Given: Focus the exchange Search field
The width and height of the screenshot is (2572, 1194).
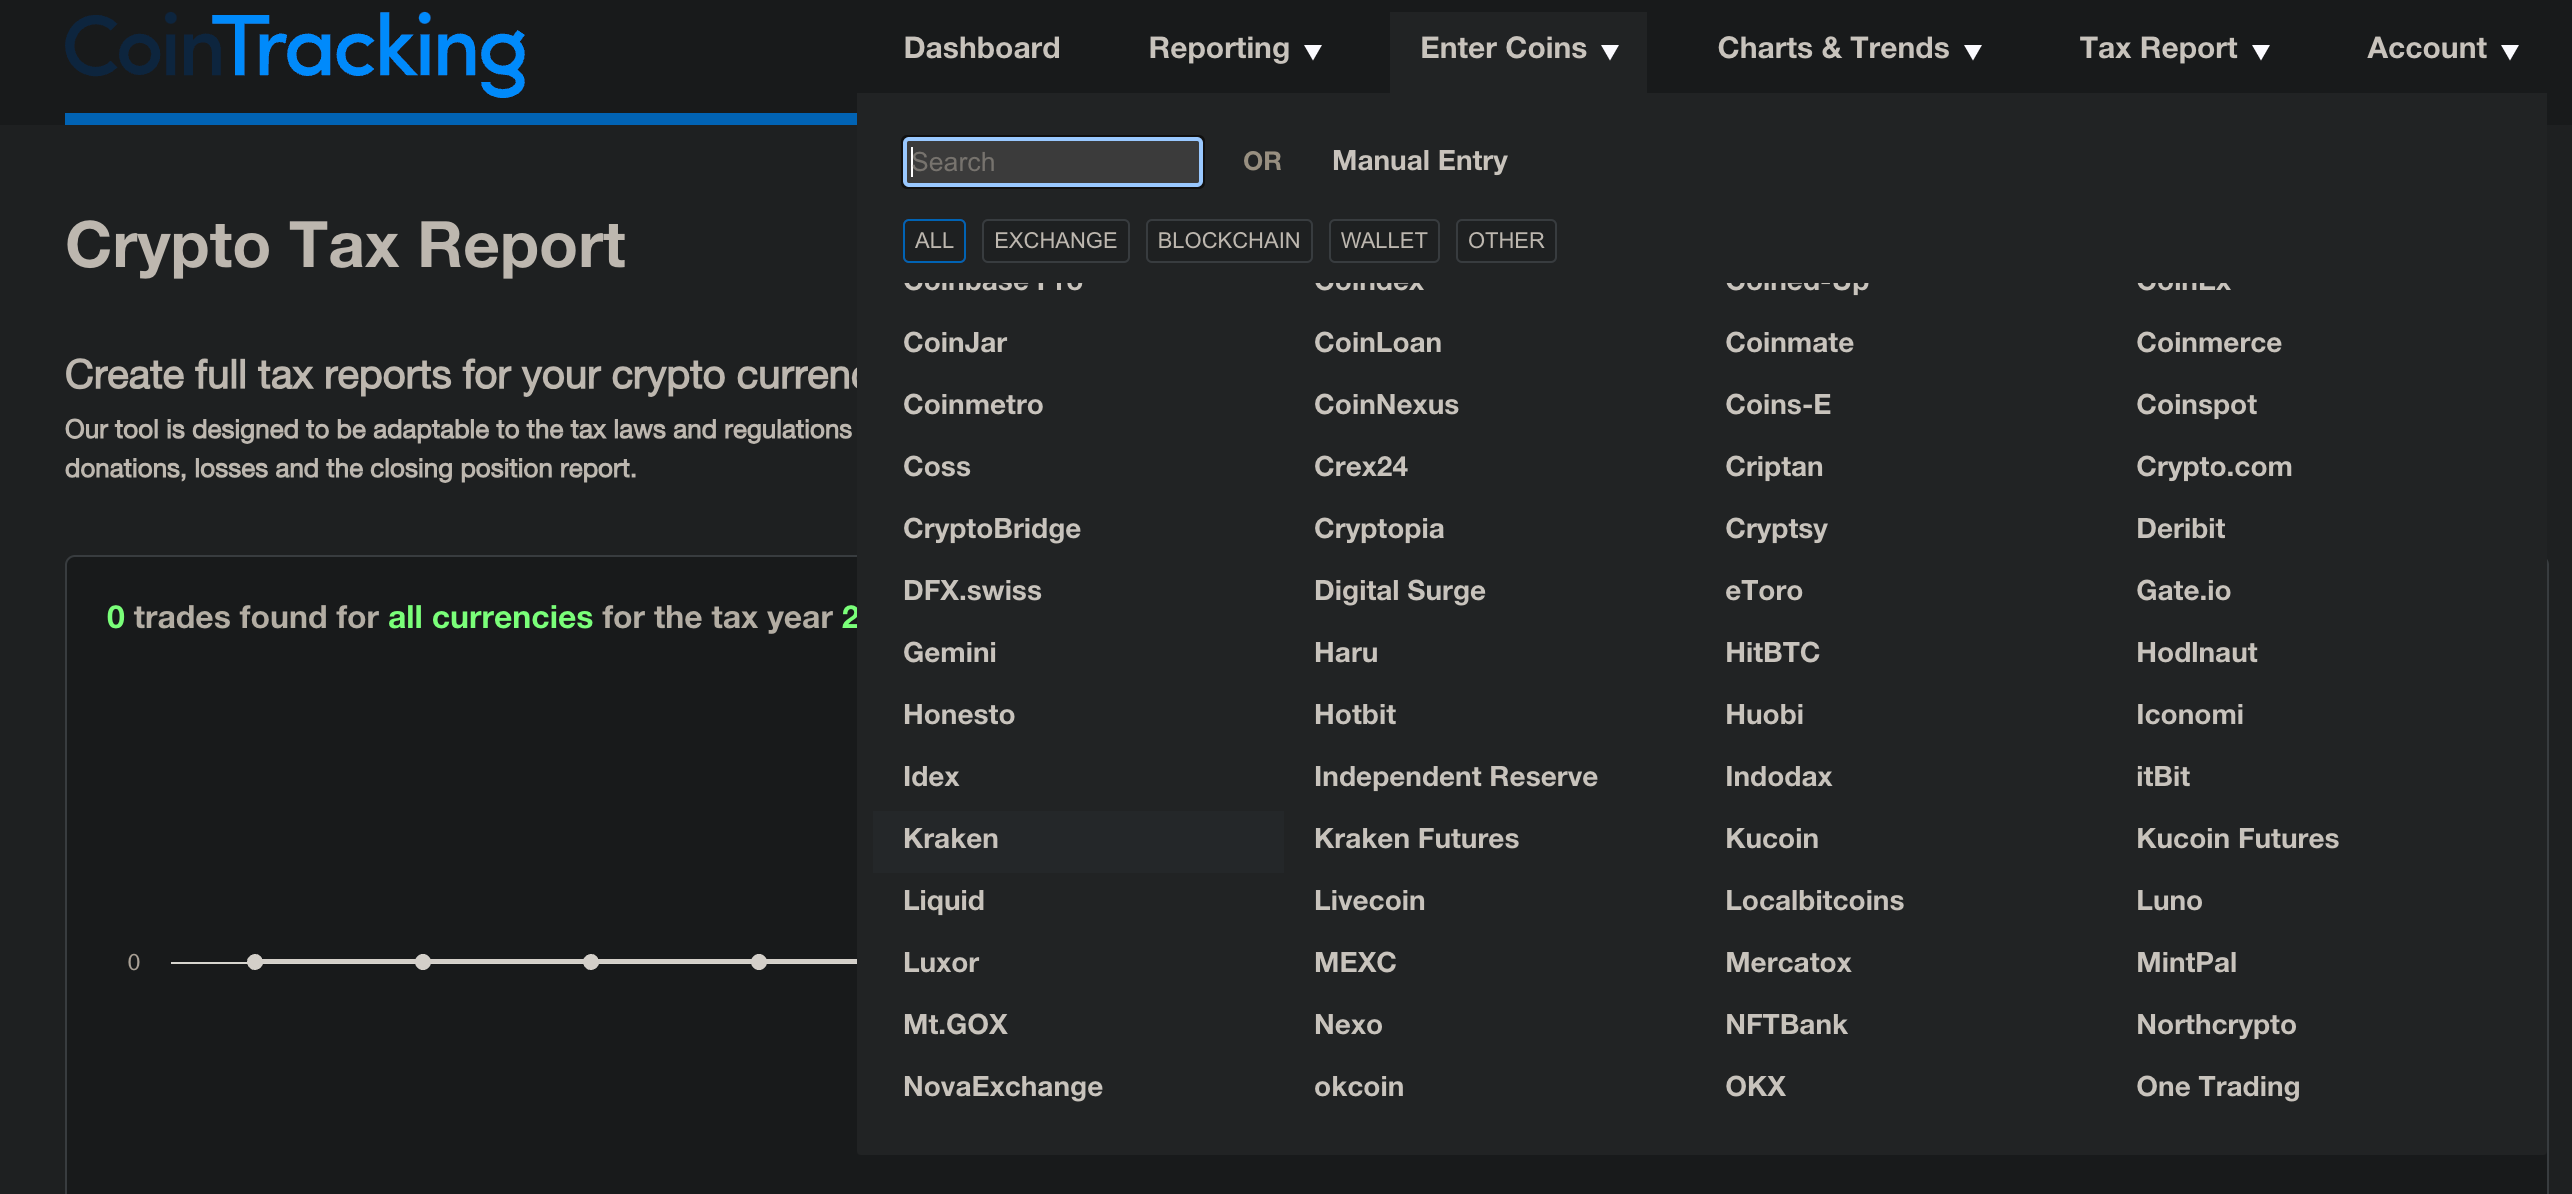Looking at the screenshot, I should point(1052,162).
